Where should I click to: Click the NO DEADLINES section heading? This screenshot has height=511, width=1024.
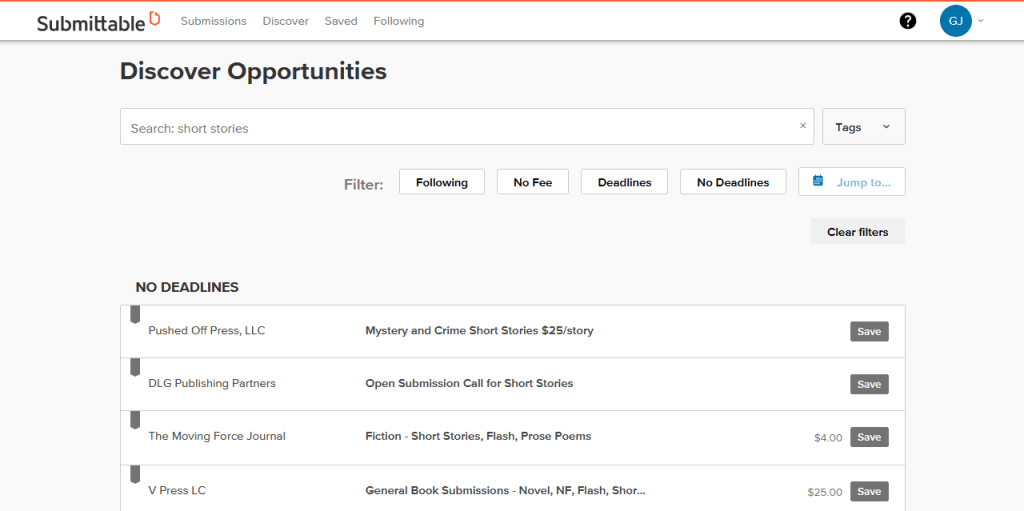pos(187,287)
